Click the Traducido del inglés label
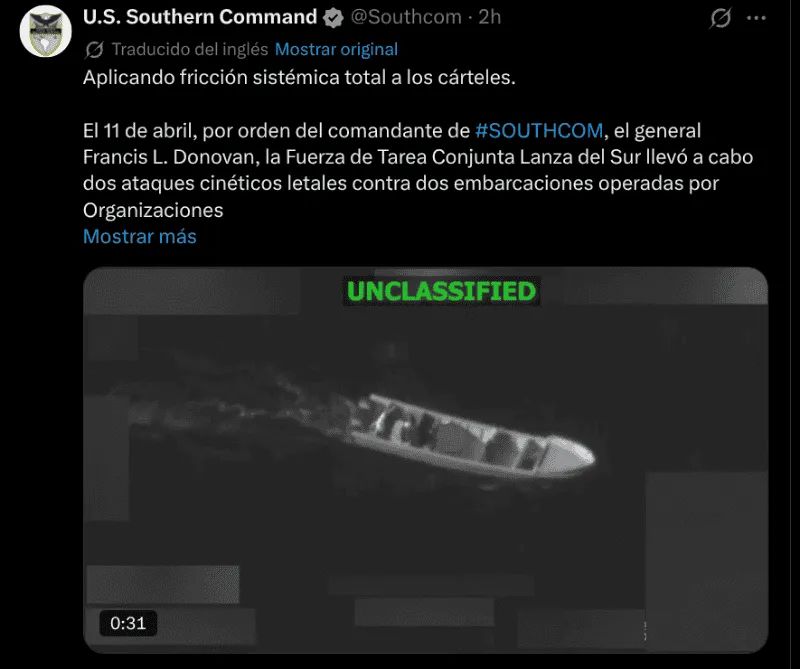800x669 pixels. (190, 49)
